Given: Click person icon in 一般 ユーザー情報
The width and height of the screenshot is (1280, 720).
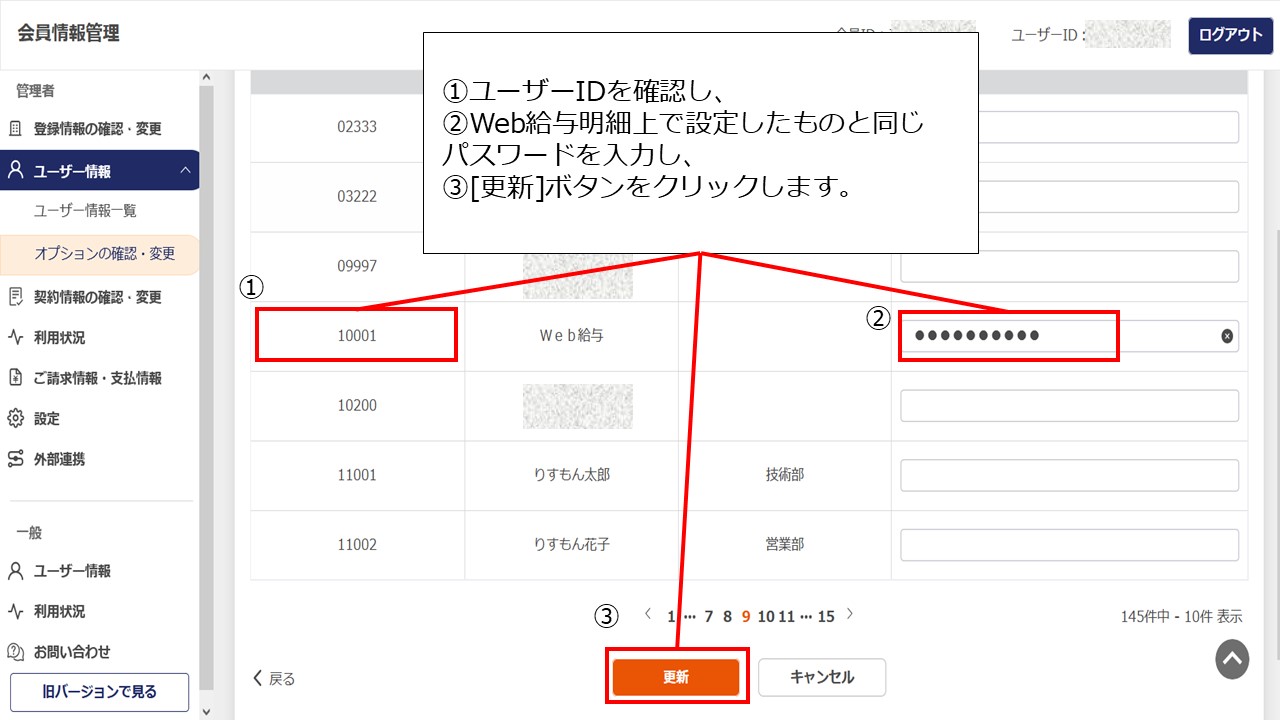Looking at the screenshot, I should point(15,571).
